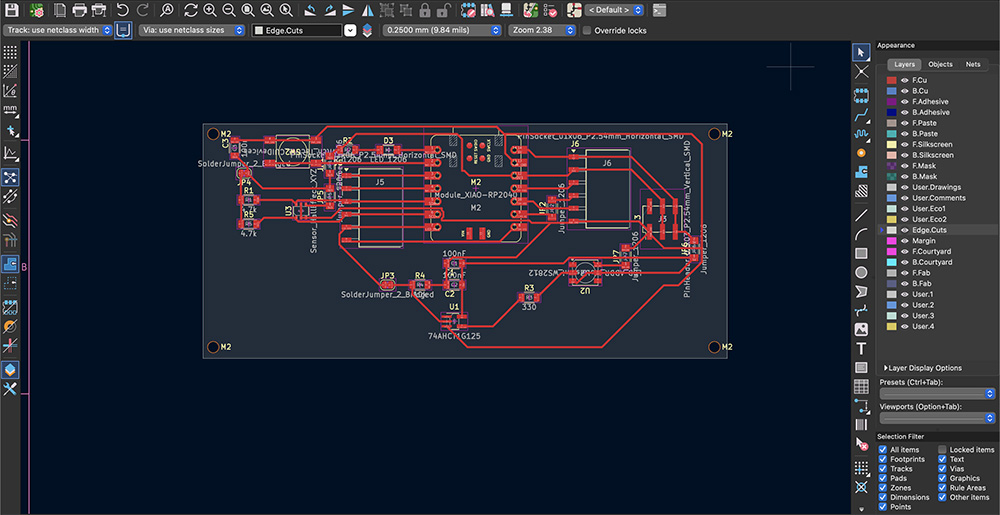
Task: Switch to the Objects tab
Action: (940, 64)
